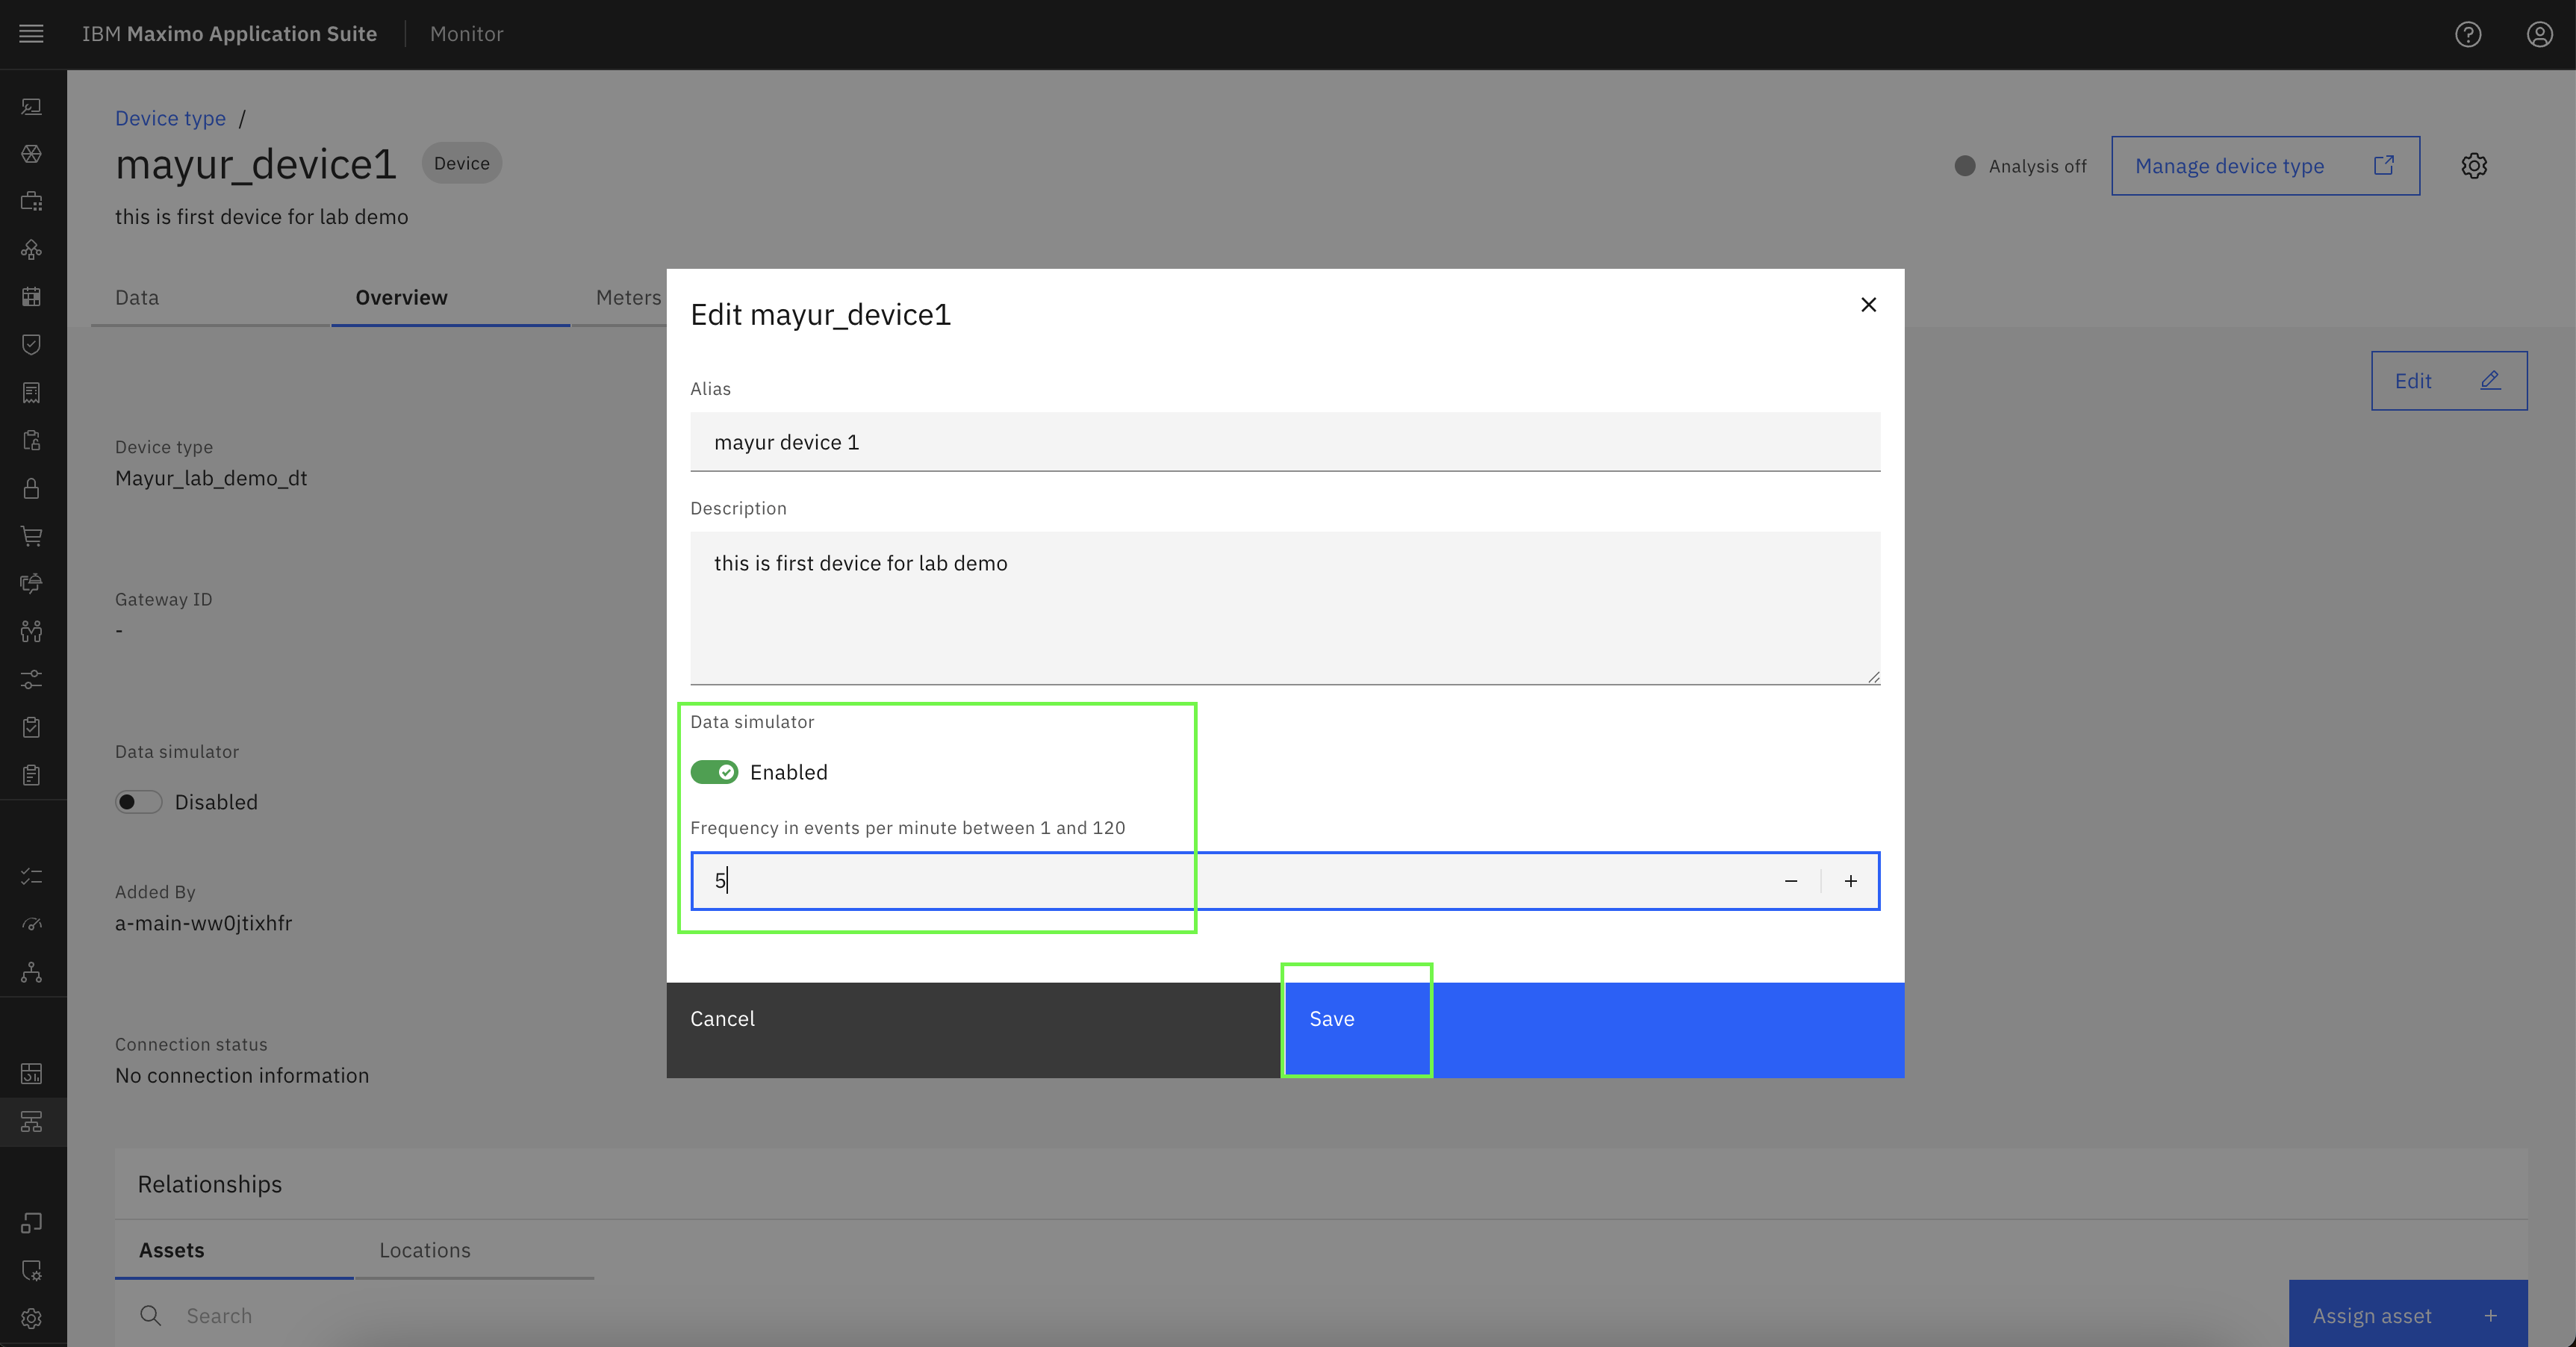Click the dashboard layout sidebar icon

pyautogui.click(x=32, y=1074)
